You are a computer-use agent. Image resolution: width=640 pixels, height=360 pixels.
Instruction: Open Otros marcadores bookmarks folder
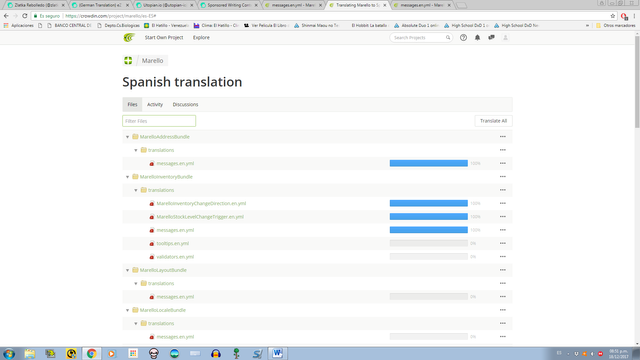616,25
